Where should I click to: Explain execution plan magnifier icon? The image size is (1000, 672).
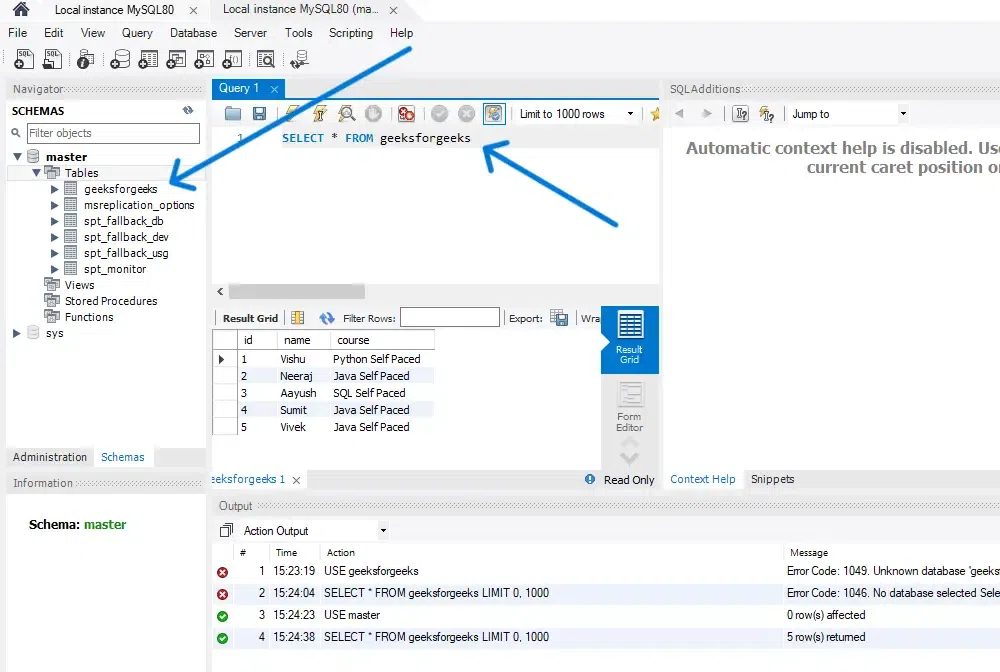pyautogui.click(x=346, y=113)
